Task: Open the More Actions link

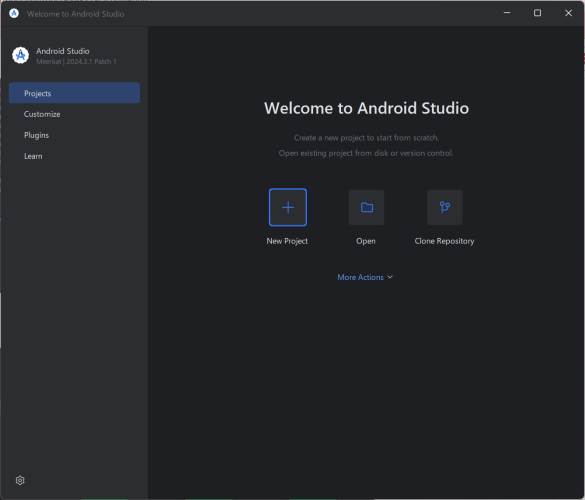Action: tap(360, 277)
